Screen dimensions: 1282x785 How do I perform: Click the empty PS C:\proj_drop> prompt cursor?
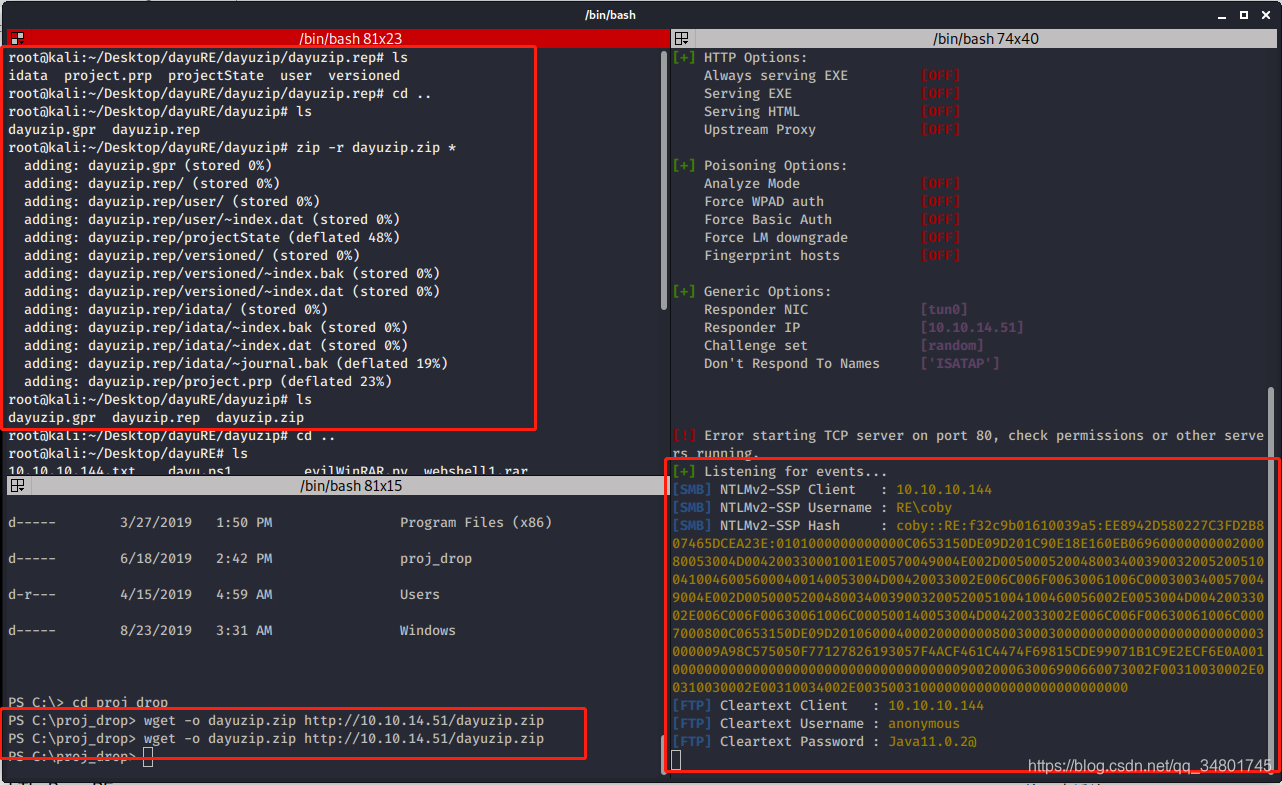(x=148, y=757)
